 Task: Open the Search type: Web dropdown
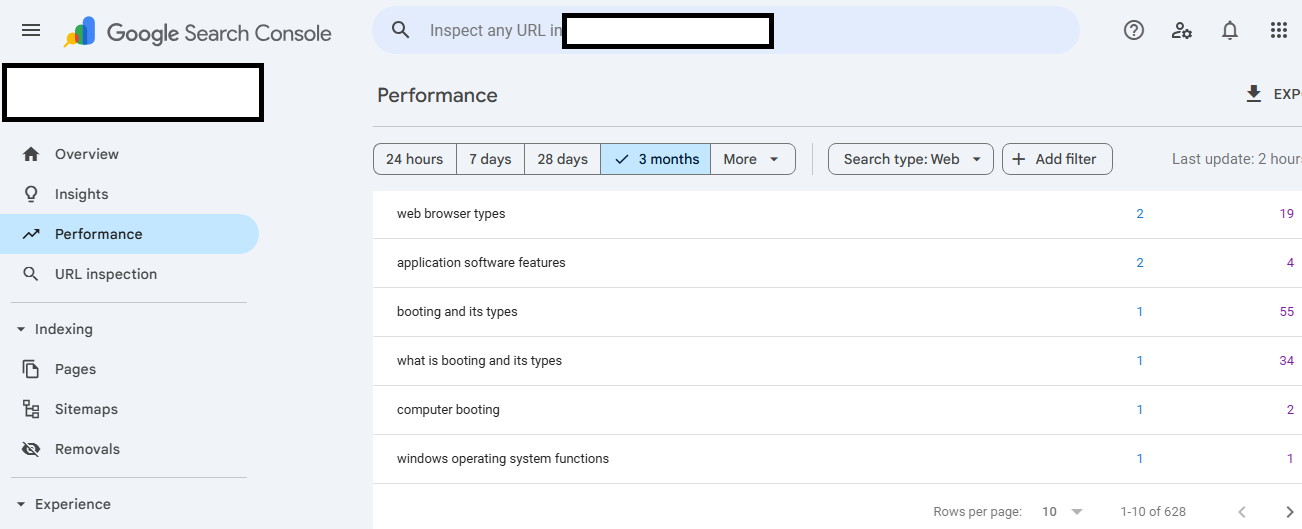(911, 159)
